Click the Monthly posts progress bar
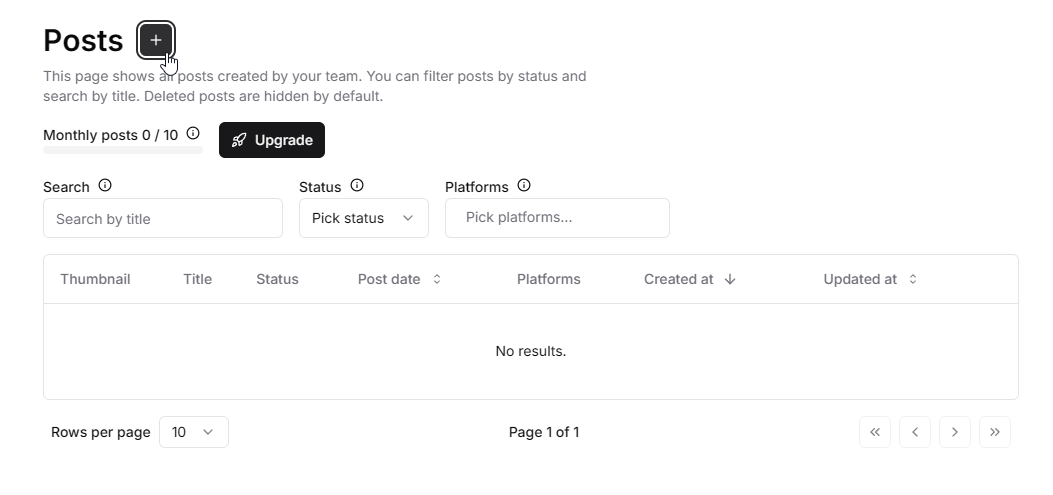The width and height of the screenshot is (1053, 495). click(123, 150)
